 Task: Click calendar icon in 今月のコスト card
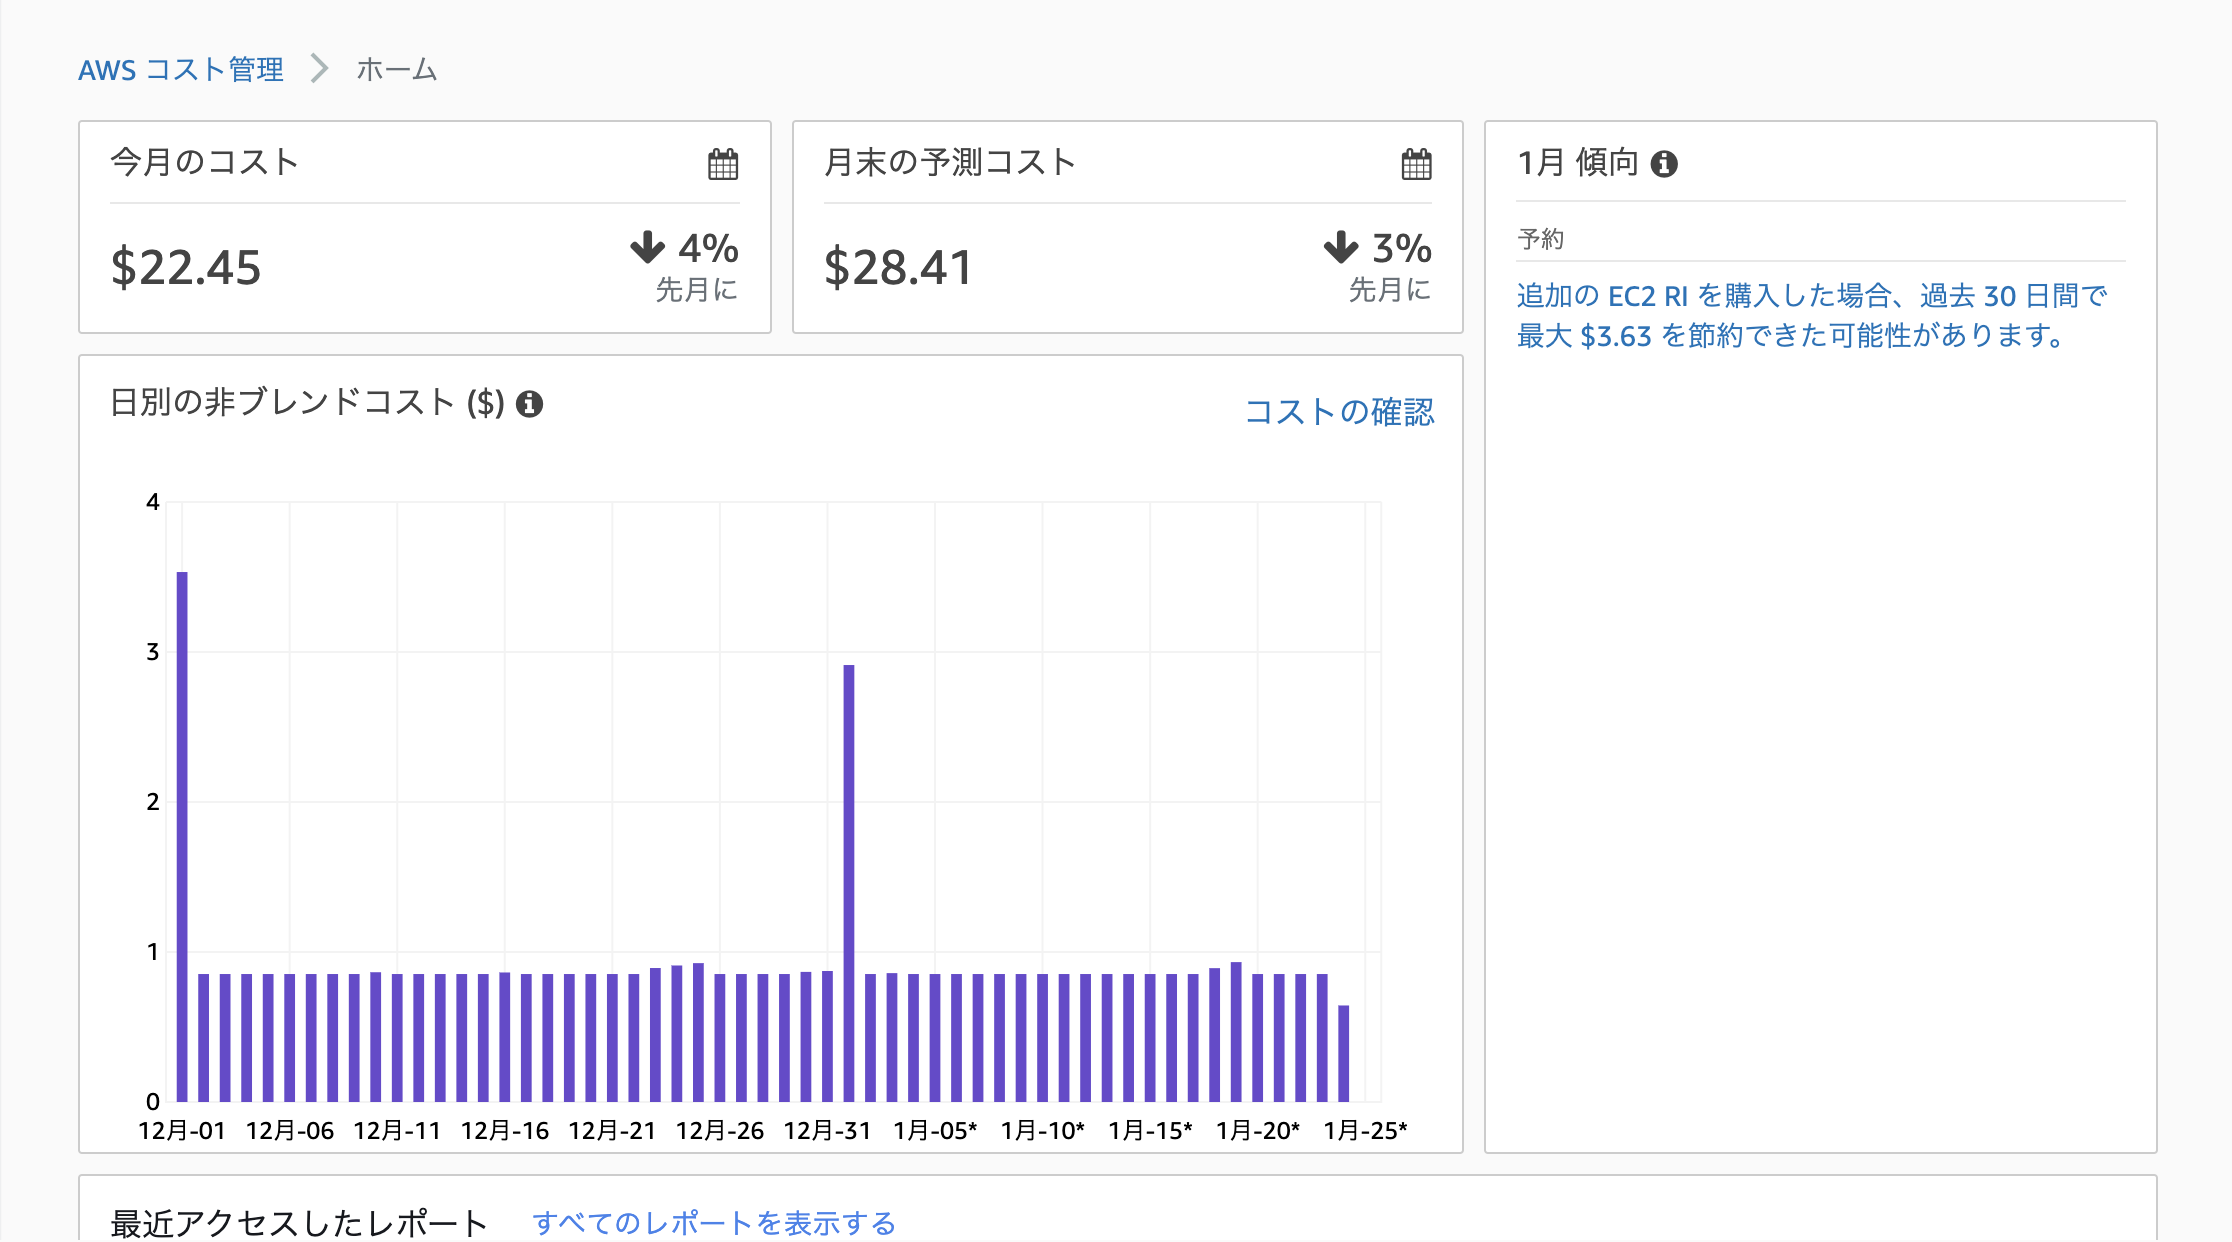(723, 164)
